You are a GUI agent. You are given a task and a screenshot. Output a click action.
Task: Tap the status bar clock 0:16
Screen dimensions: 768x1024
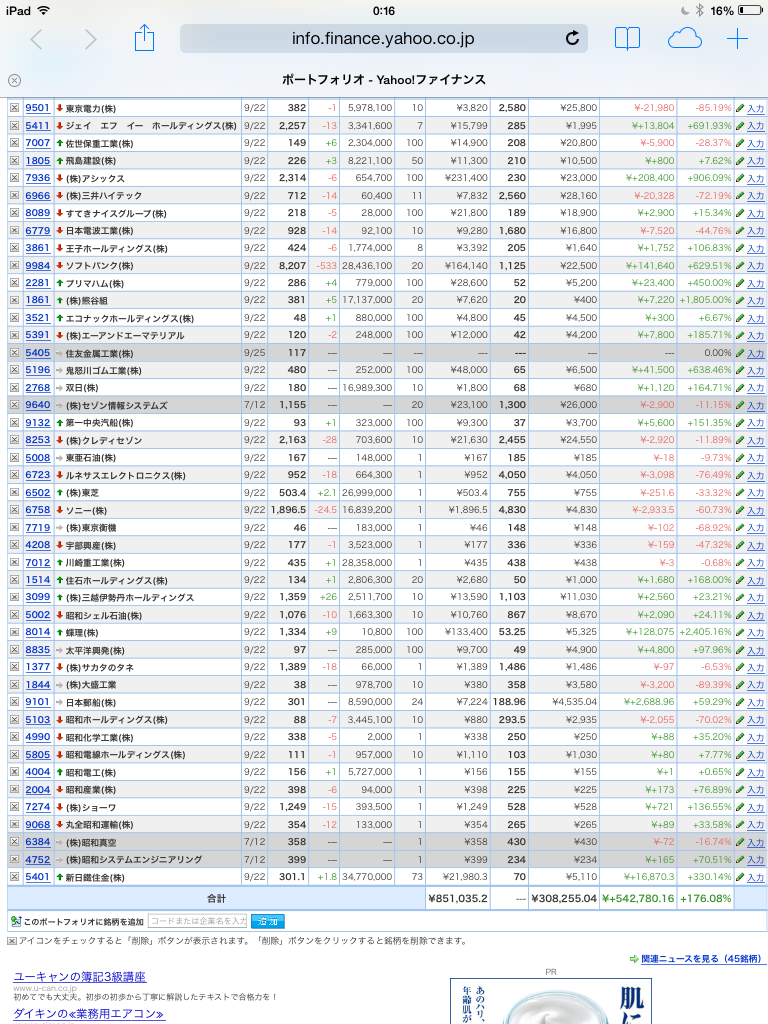(x=384, y=10)
